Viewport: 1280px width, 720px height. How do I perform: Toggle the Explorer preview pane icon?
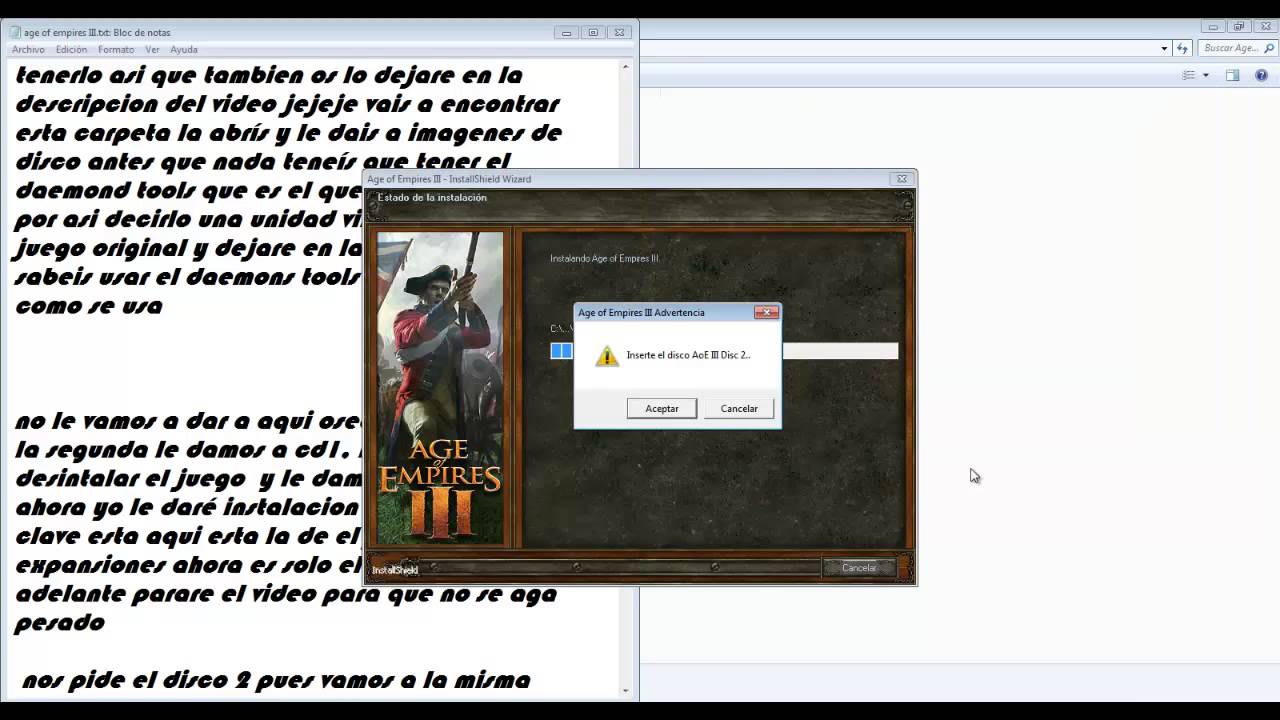pos(1232,75)
